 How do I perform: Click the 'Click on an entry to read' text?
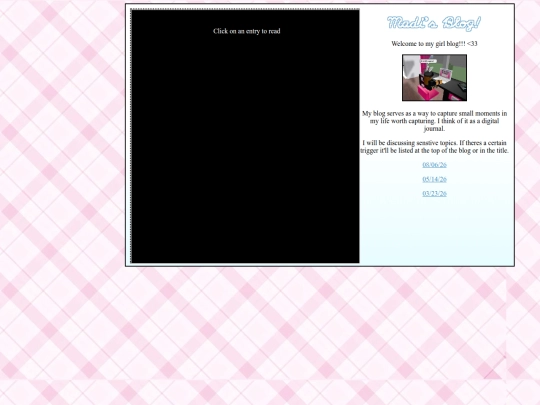(247, 31)
